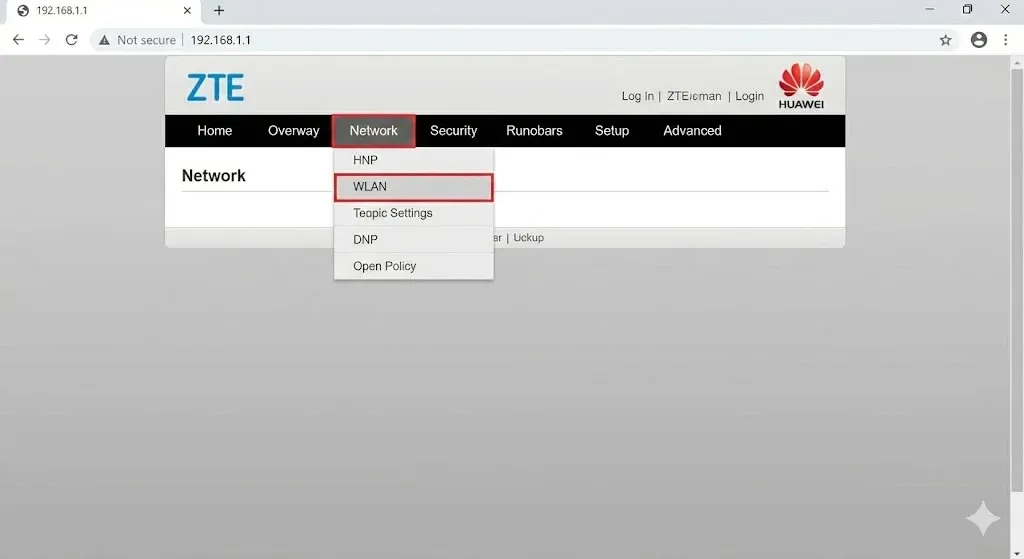Click the browser forward arrow
Viewport: 1024px width, 559px height.
44,40
